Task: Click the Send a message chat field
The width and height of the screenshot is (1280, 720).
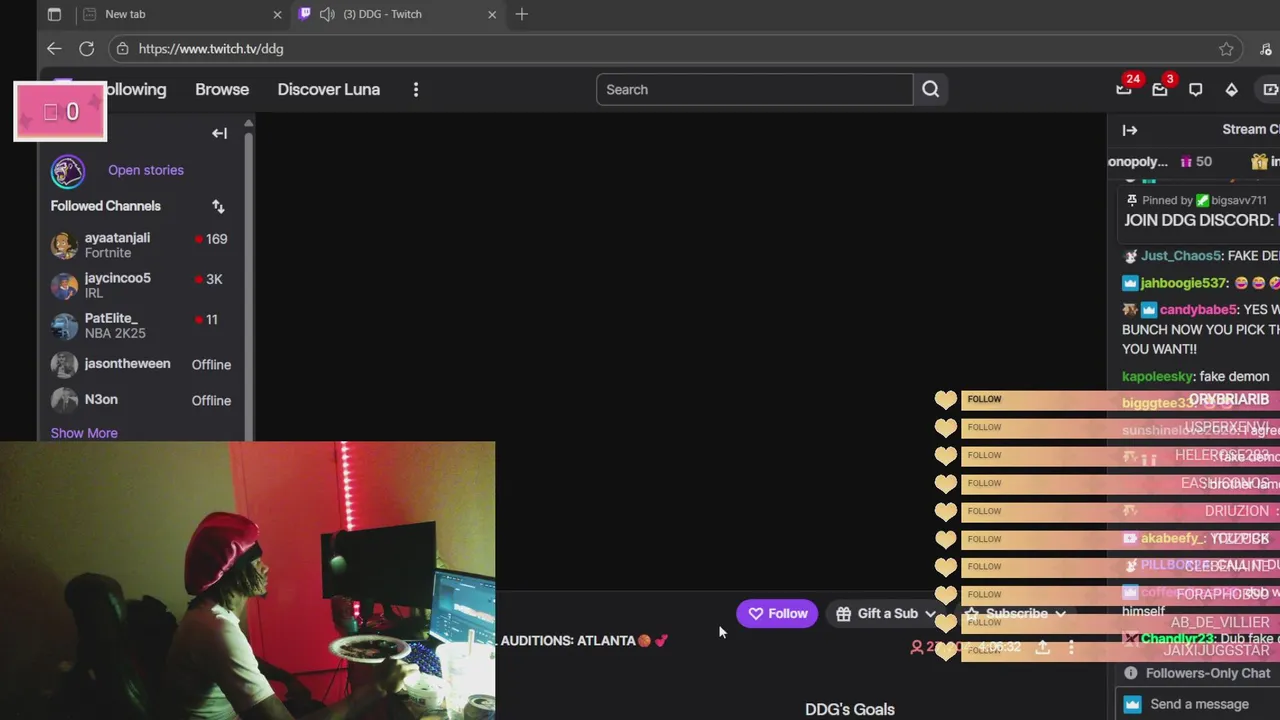Action: (1200, 704)
